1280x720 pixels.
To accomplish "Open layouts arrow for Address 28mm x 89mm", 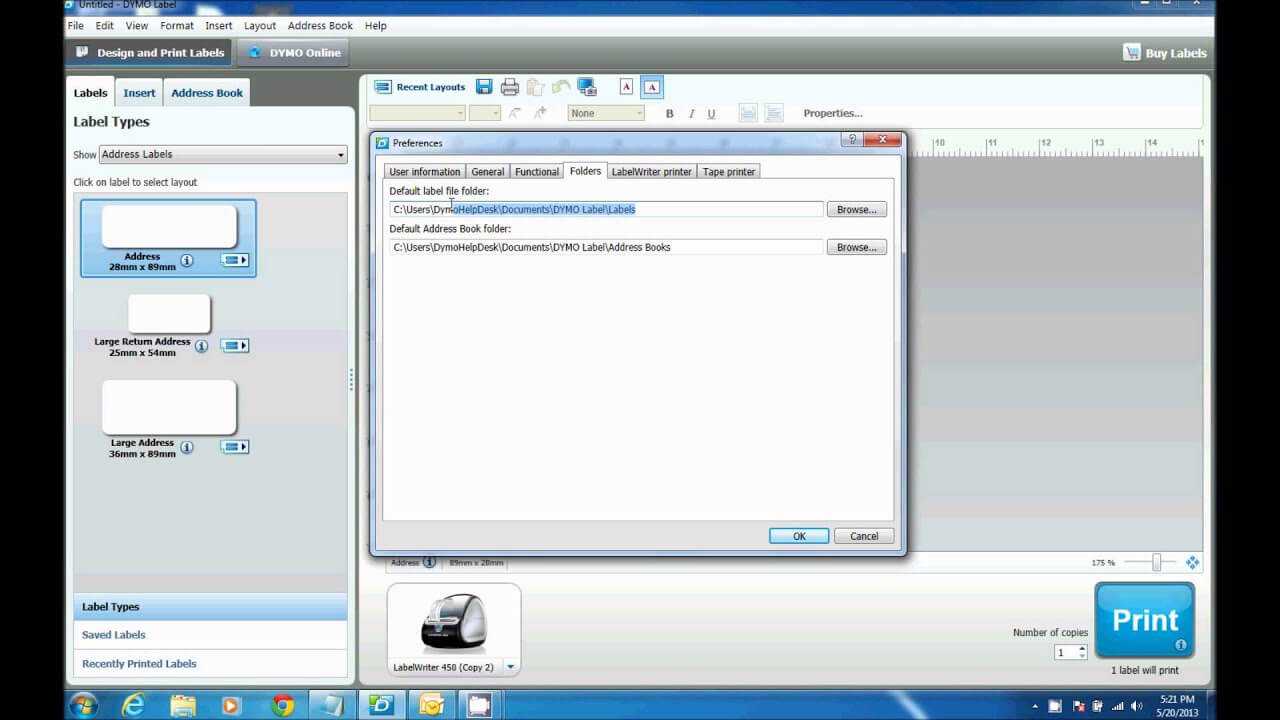I will coord(235,260).
